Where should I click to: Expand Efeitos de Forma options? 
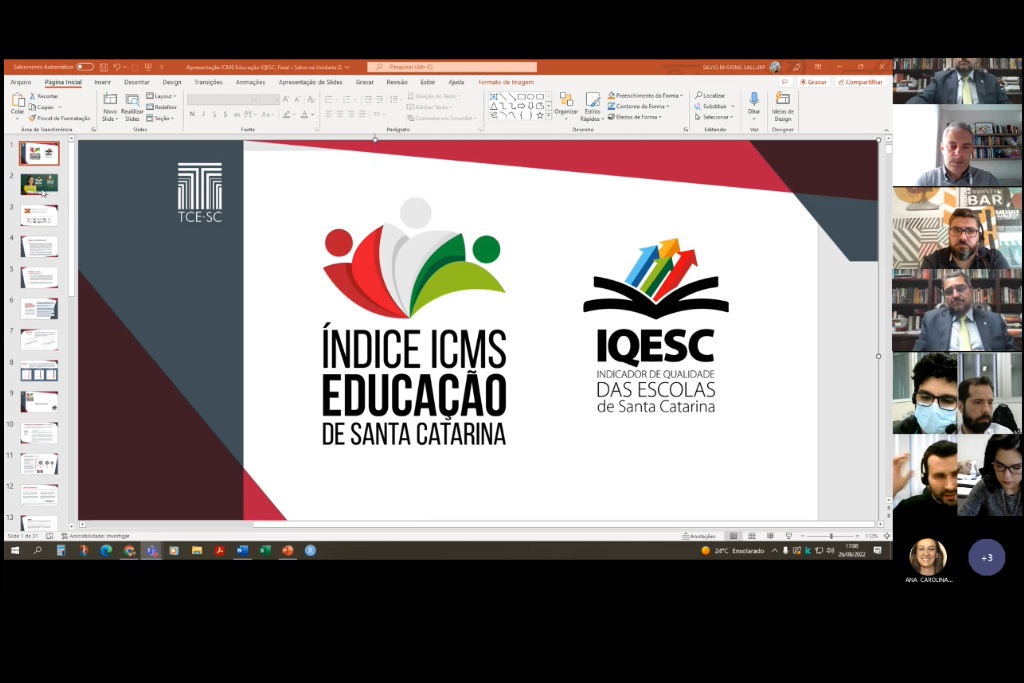click(635, 117)
